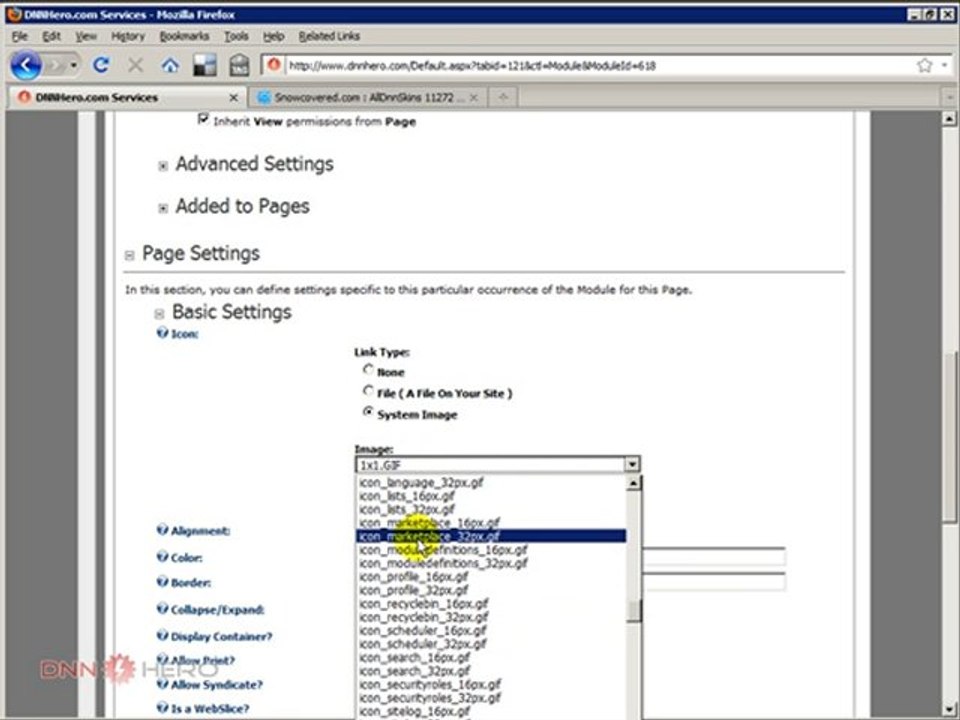
Task: Bookmark this page with the star icon
Action: (x=924, y=65)
